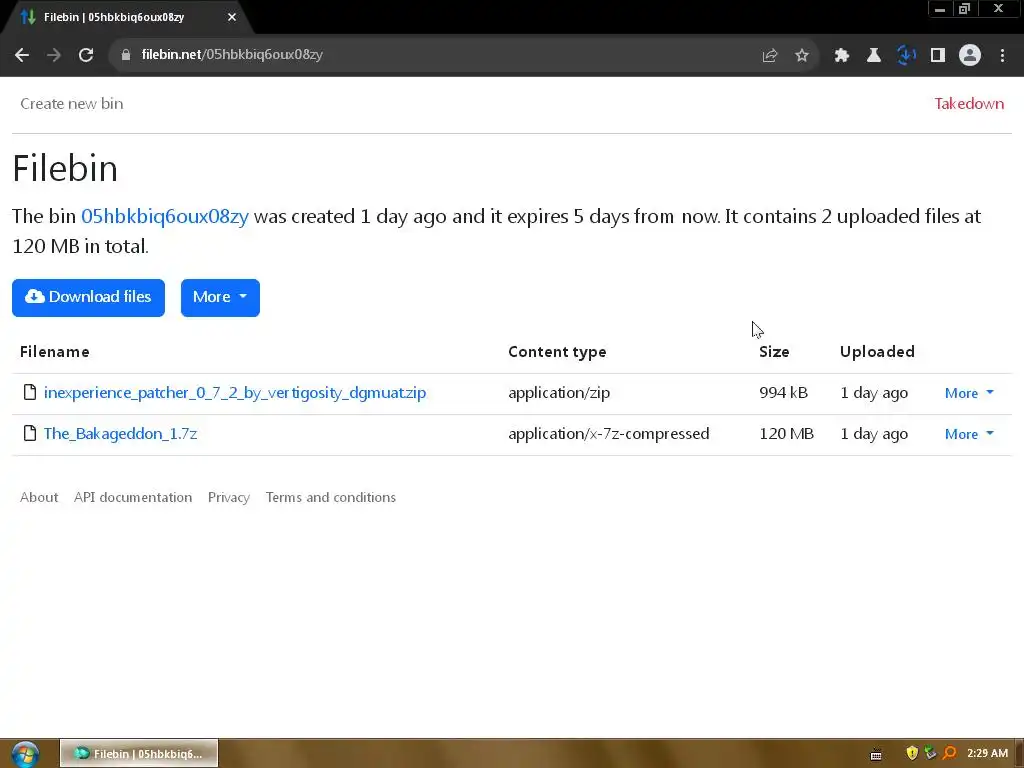Screen dimensions: 1024x768
Task: Expand More menu for the zip file
Action: click(x=969, y=393)
